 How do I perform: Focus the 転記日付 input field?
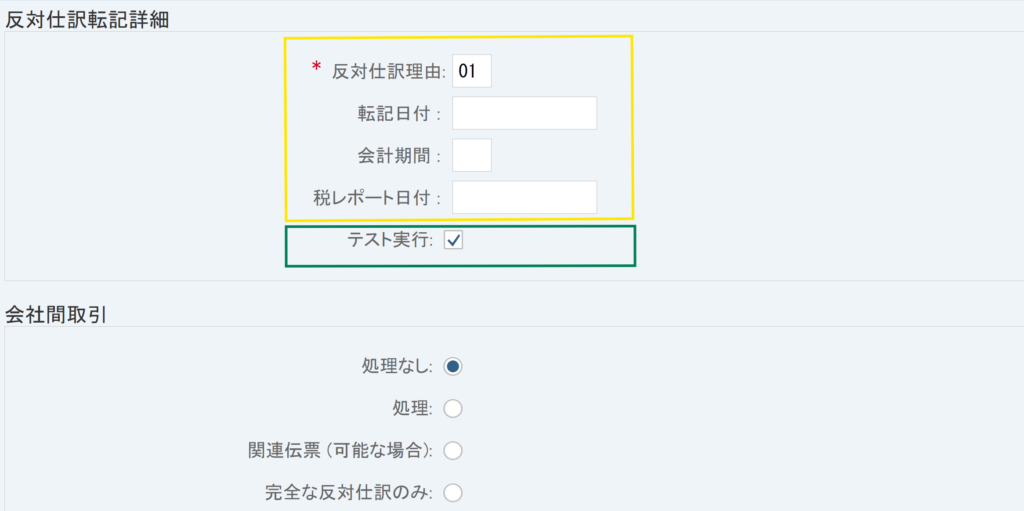click(x=524, y=114)
